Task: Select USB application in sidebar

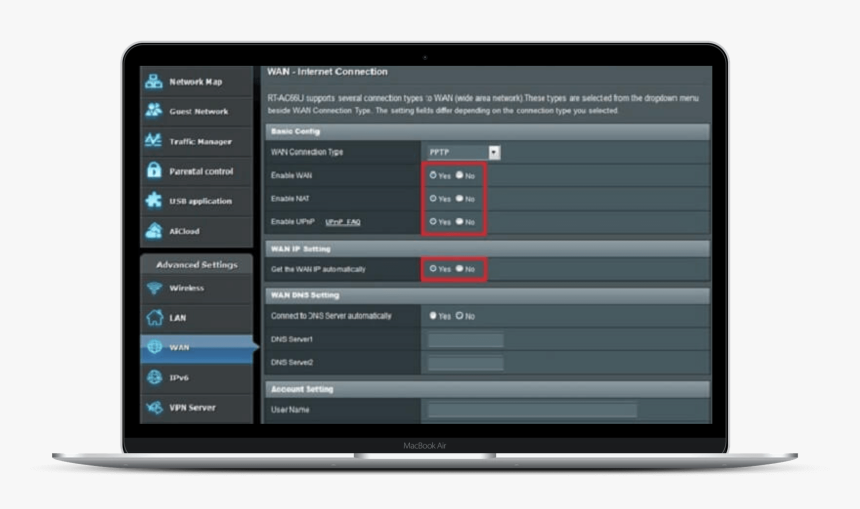Action: point(196,201)
